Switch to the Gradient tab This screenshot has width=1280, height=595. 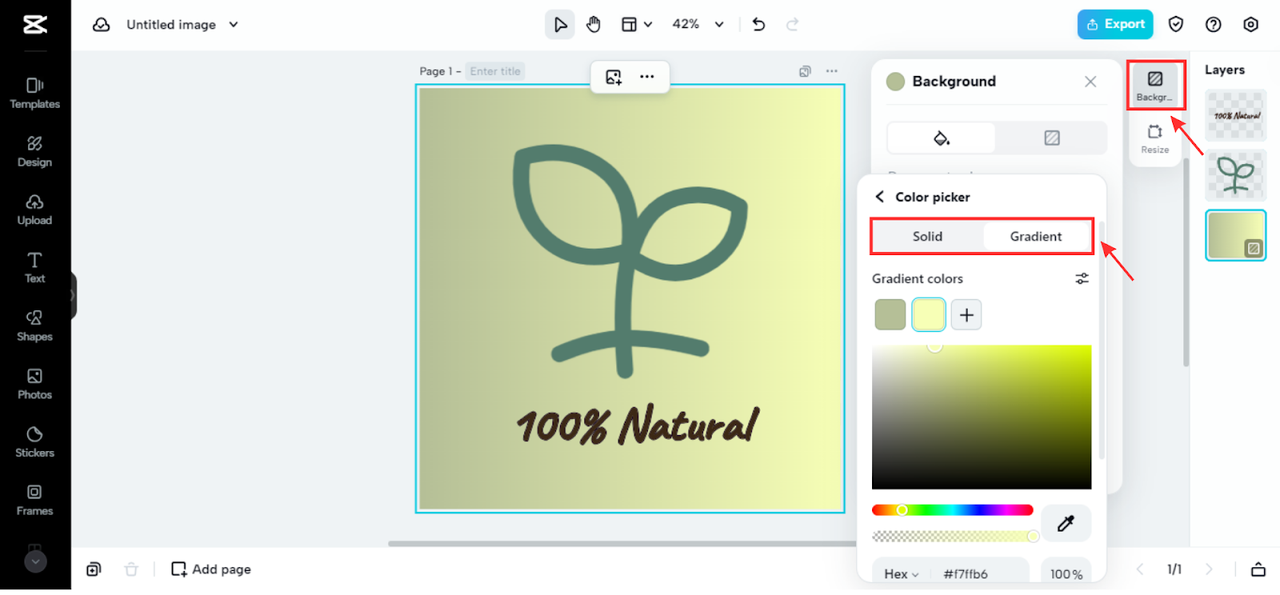click(1036, 236)
